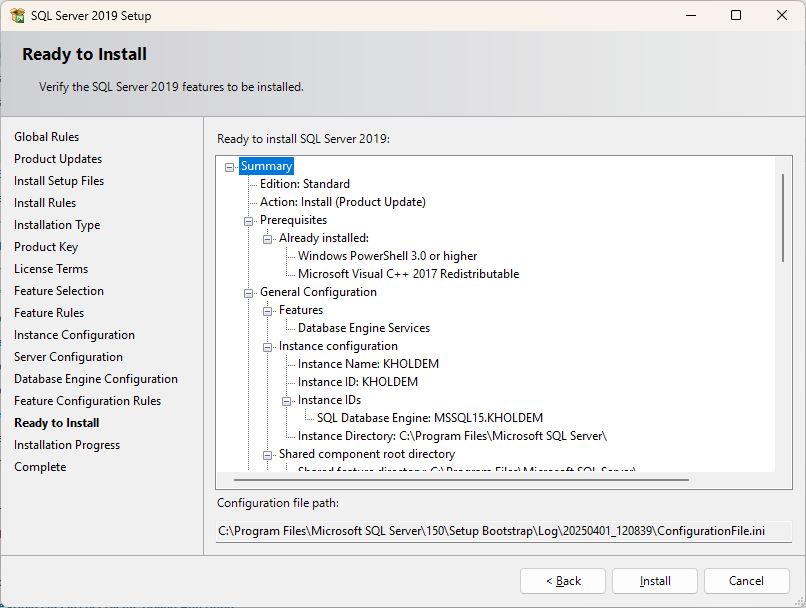Click the Cancel button
The height and width of the screenshot is (608, 806).
click(x=746, y=581)
